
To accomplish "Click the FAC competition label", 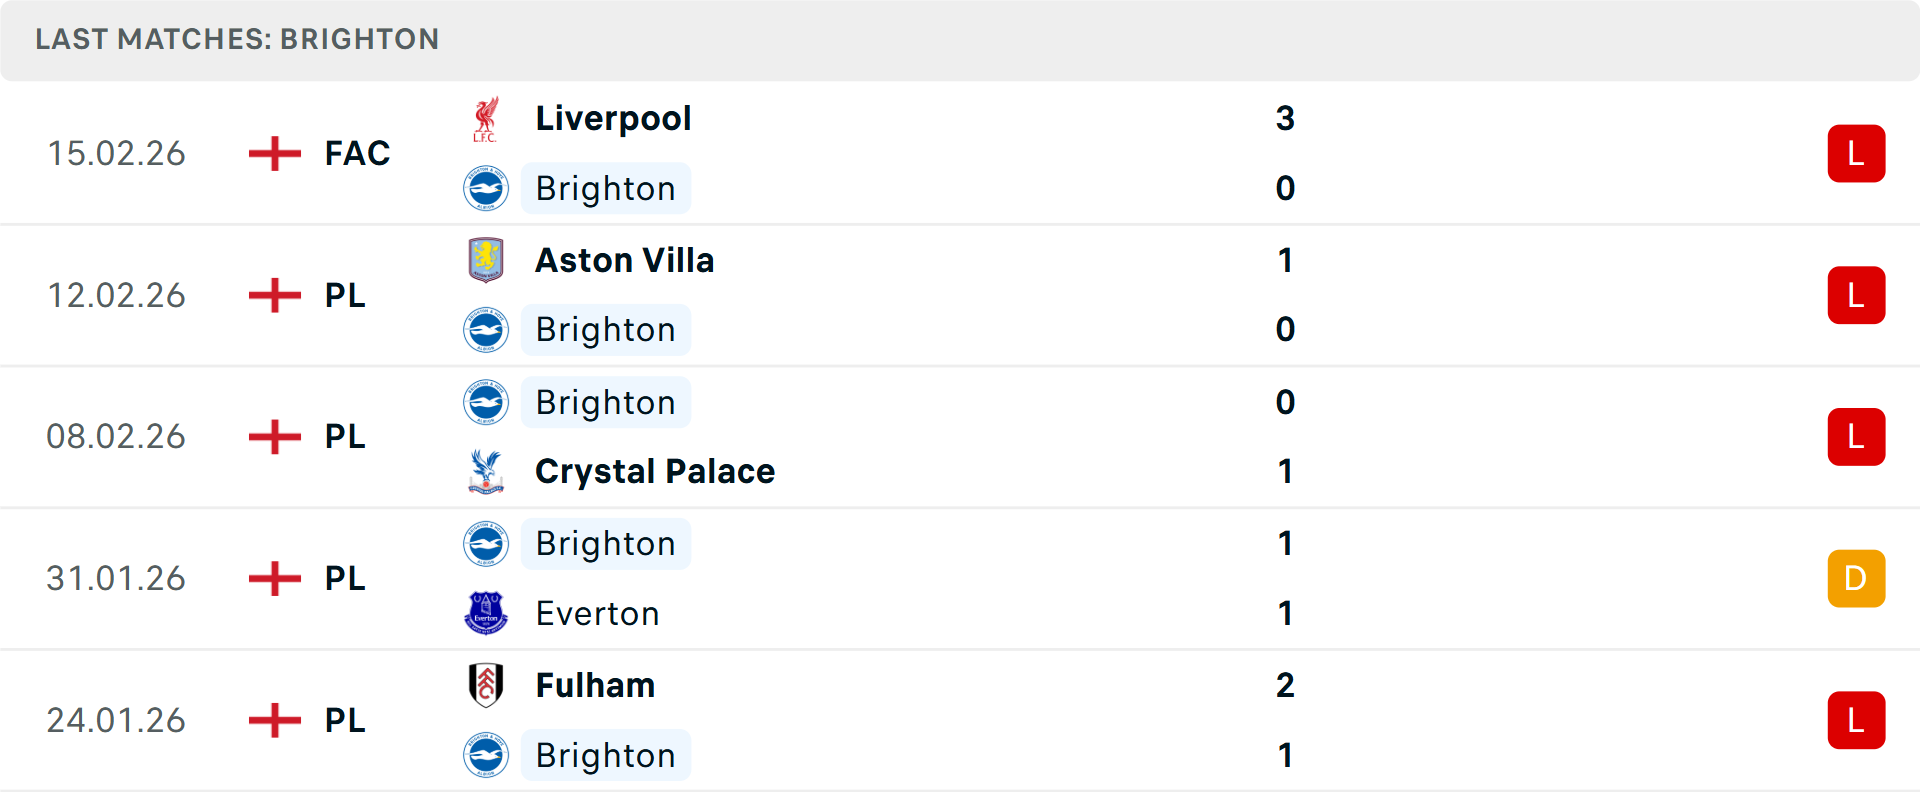I will (x=357, y=154).
